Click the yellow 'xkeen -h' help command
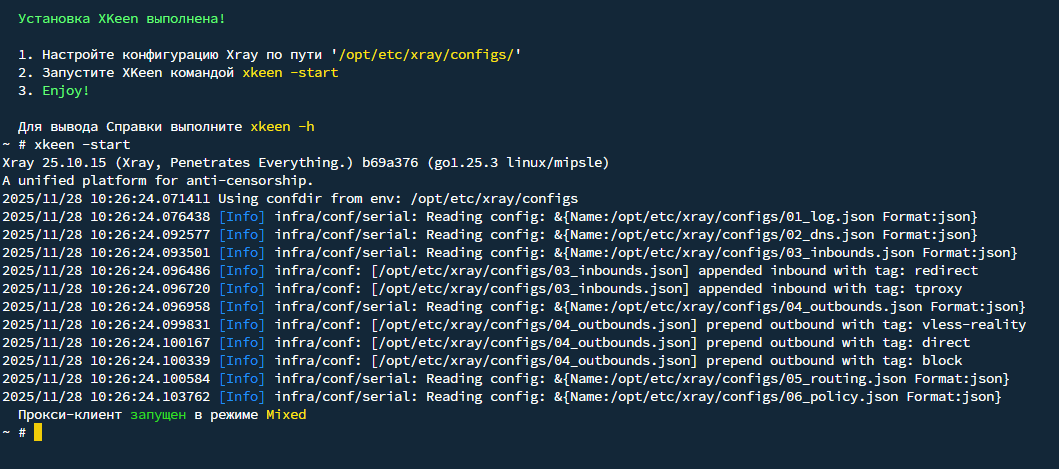Viewport: 1059px width, 469px height. click(282, 126)
